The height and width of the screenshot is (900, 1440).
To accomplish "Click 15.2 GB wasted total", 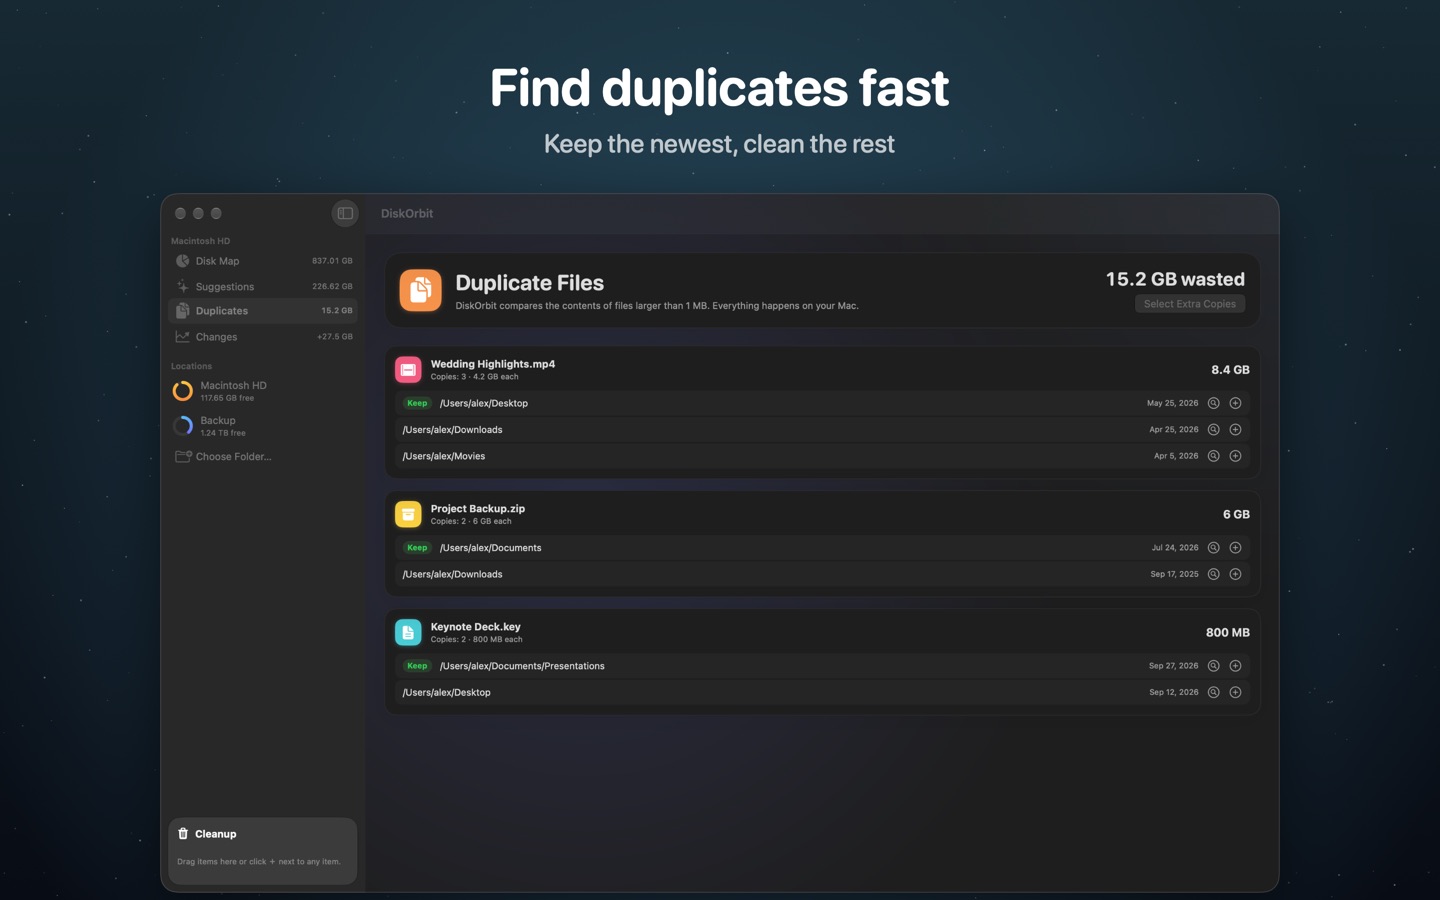I will [1175, 279].
